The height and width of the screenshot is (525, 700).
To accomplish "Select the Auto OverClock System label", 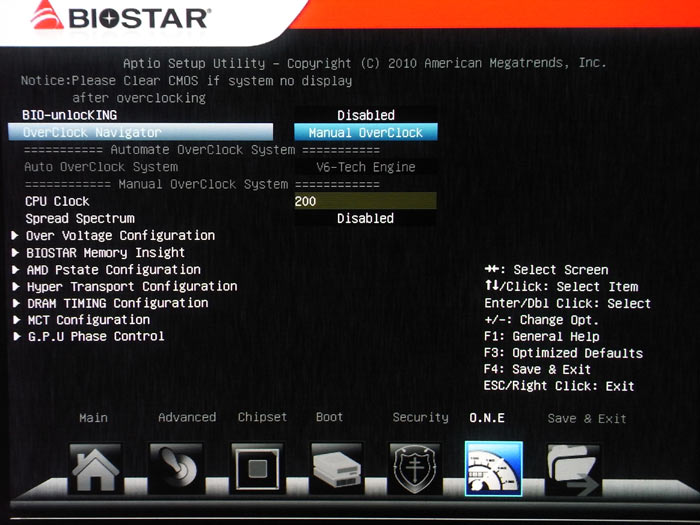I will point(101,167).
